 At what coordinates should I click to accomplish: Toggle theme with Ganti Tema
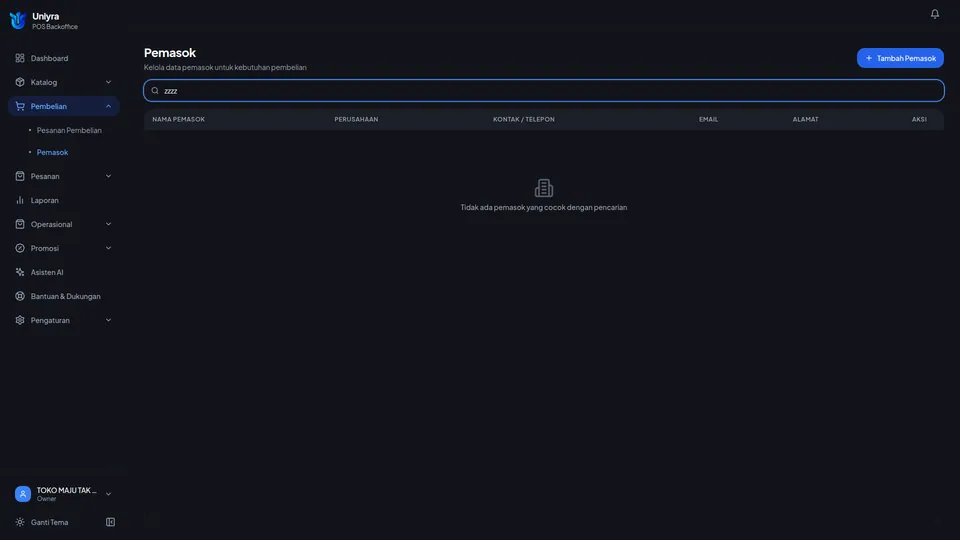(50, 522)
